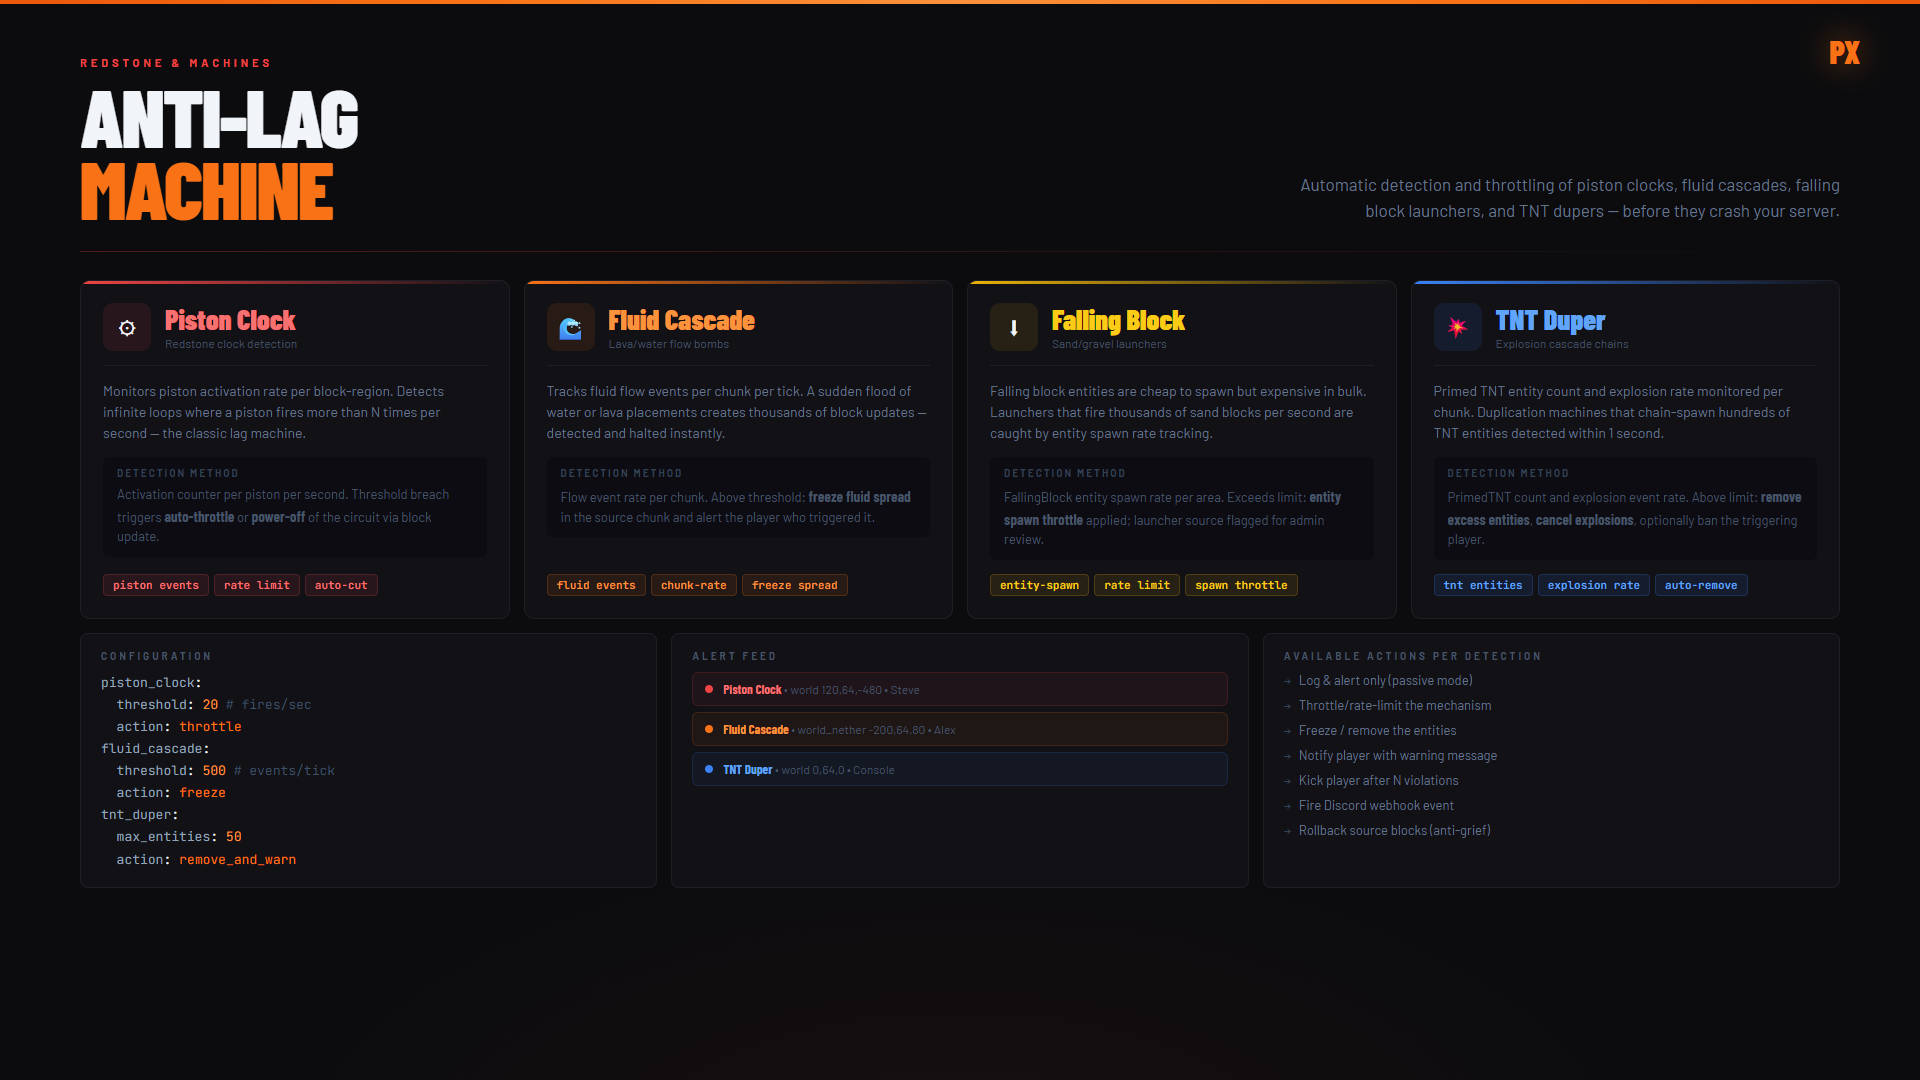Image resolution: width=1920 pixels, height=1080 pixels.
Task: Select the 'auto-cut' tag
Action: pos(341,585)
